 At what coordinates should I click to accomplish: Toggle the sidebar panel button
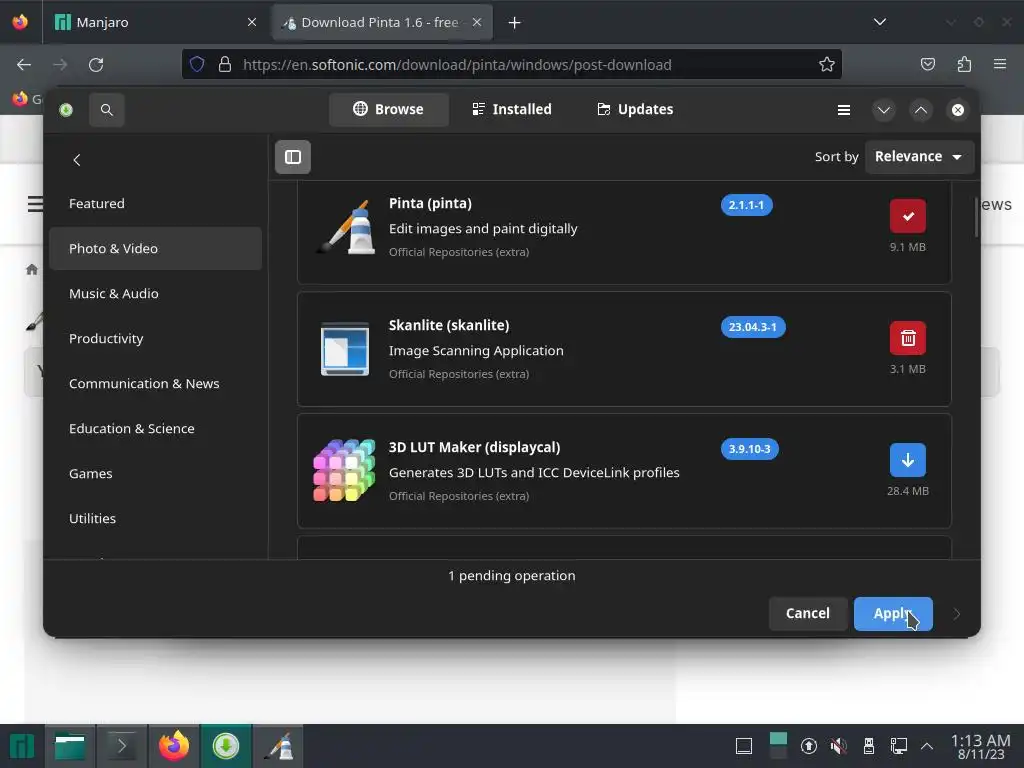tap(293, 157)
